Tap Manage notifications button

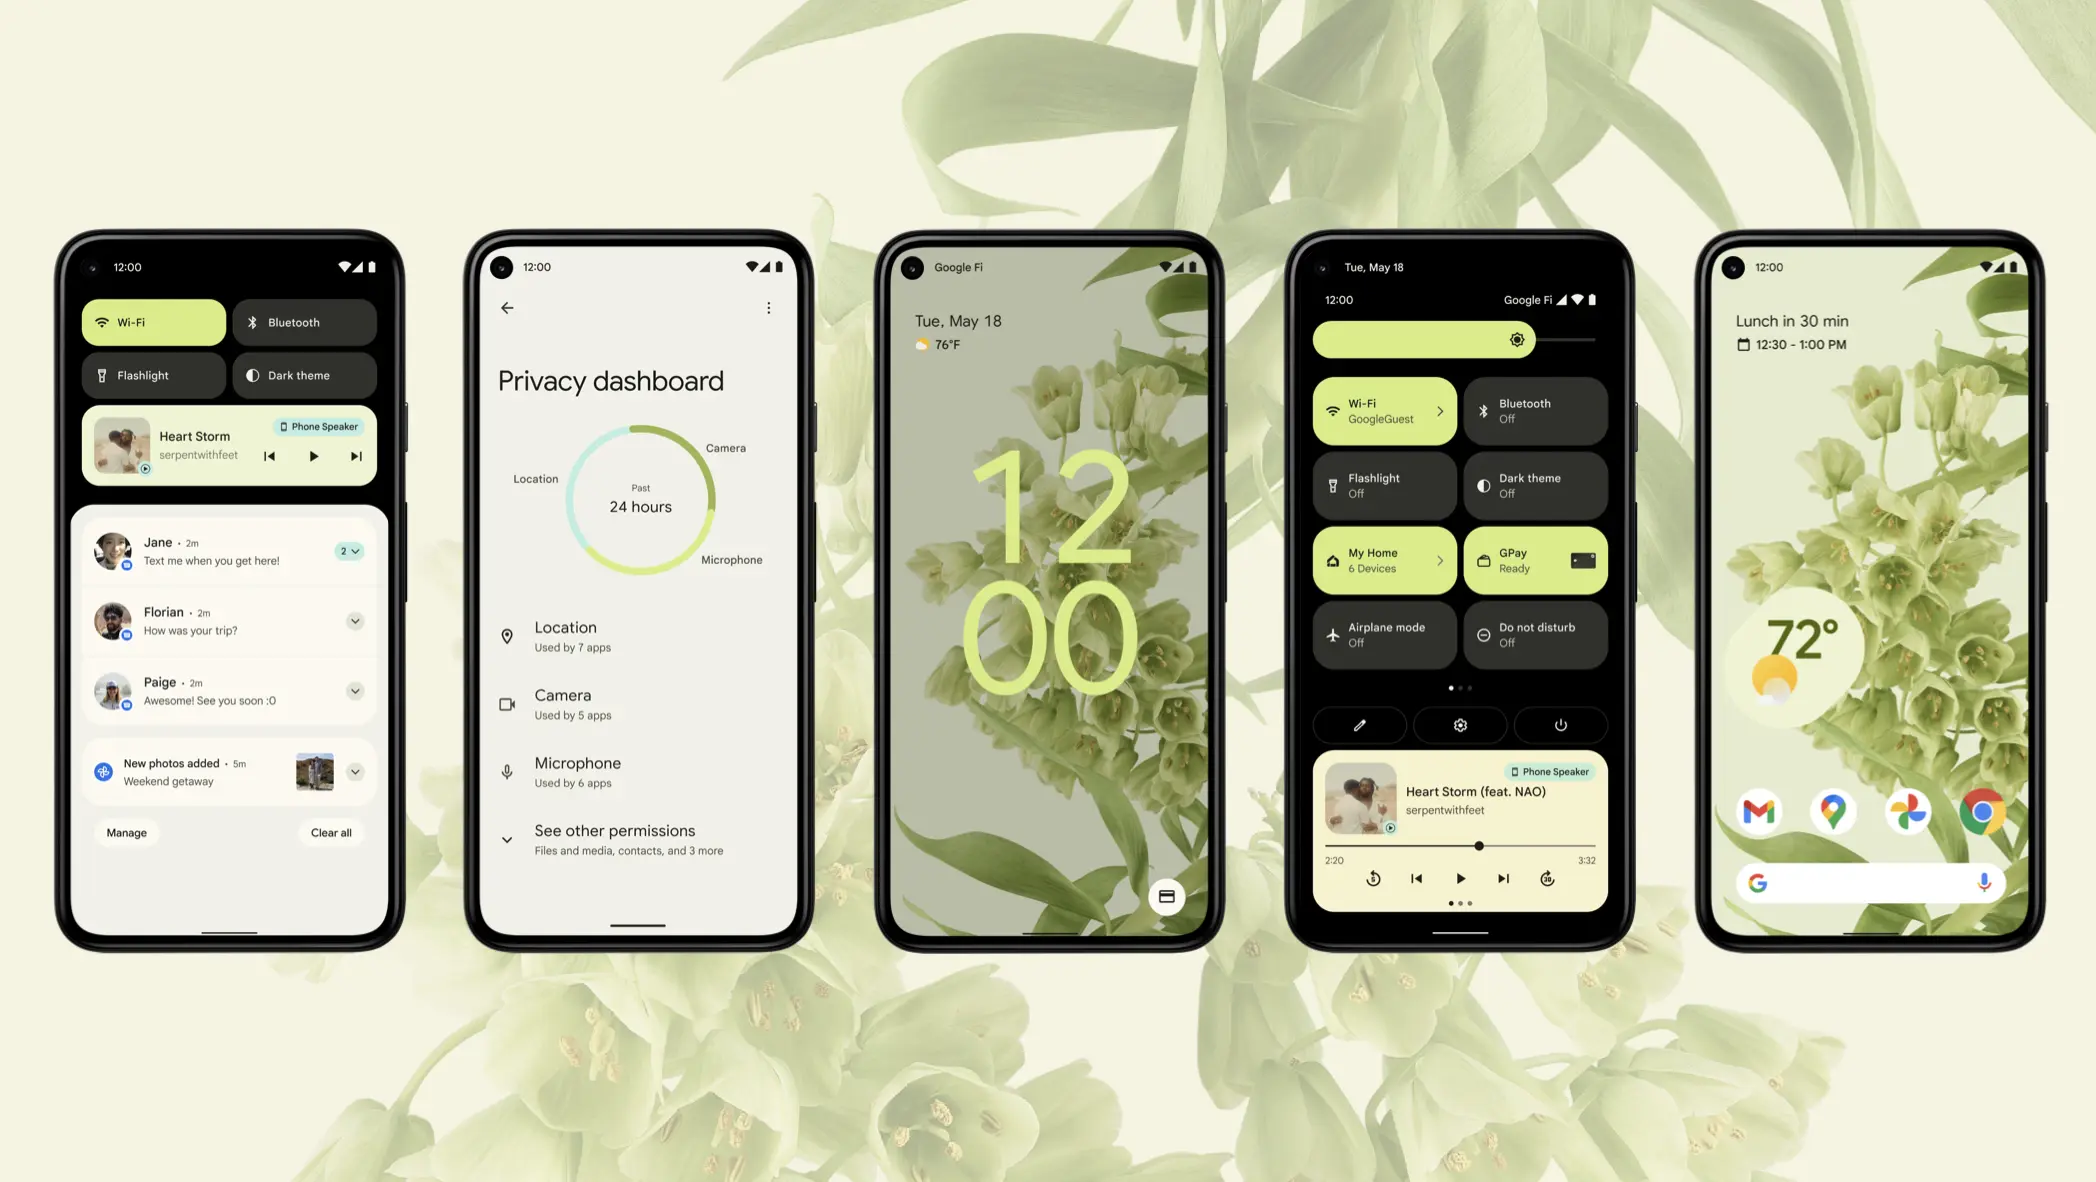click(x=127, y=832)
